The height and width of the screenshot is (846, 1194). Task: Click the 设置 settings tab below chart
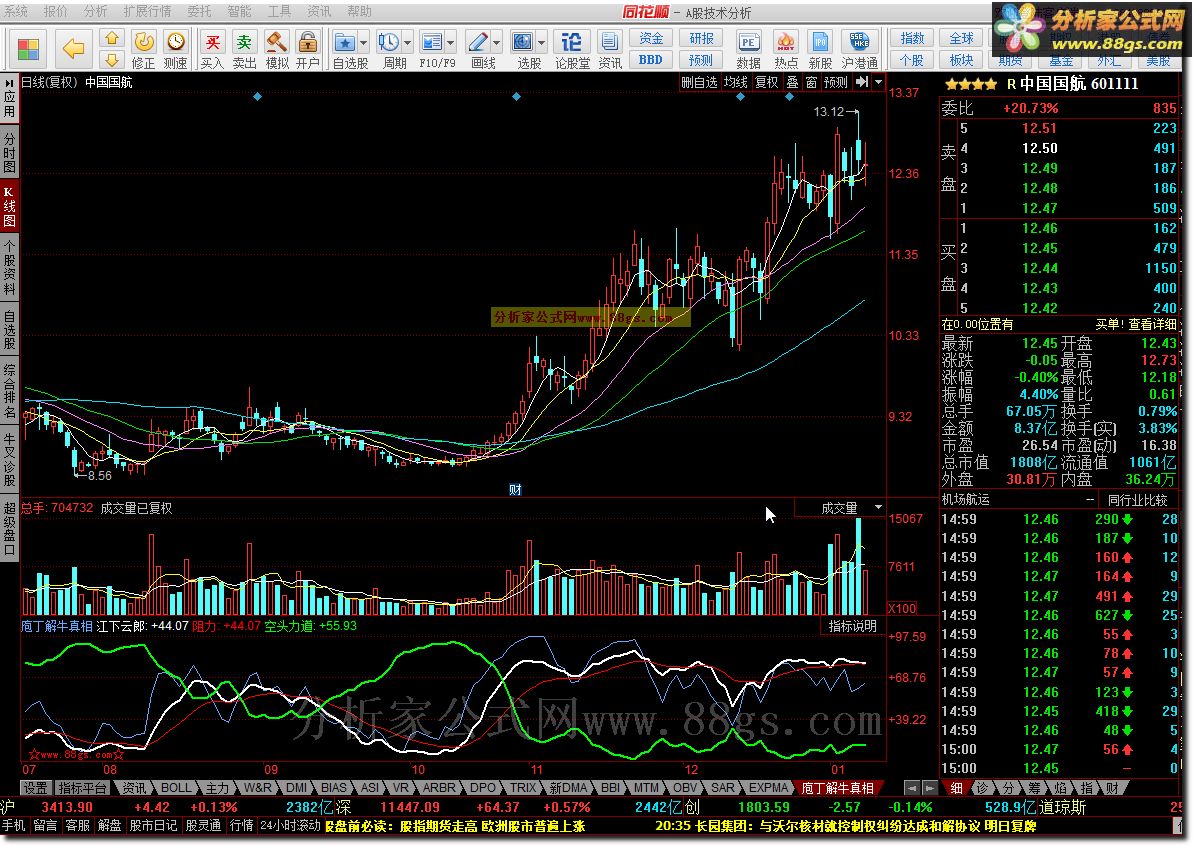pos(35,788)
